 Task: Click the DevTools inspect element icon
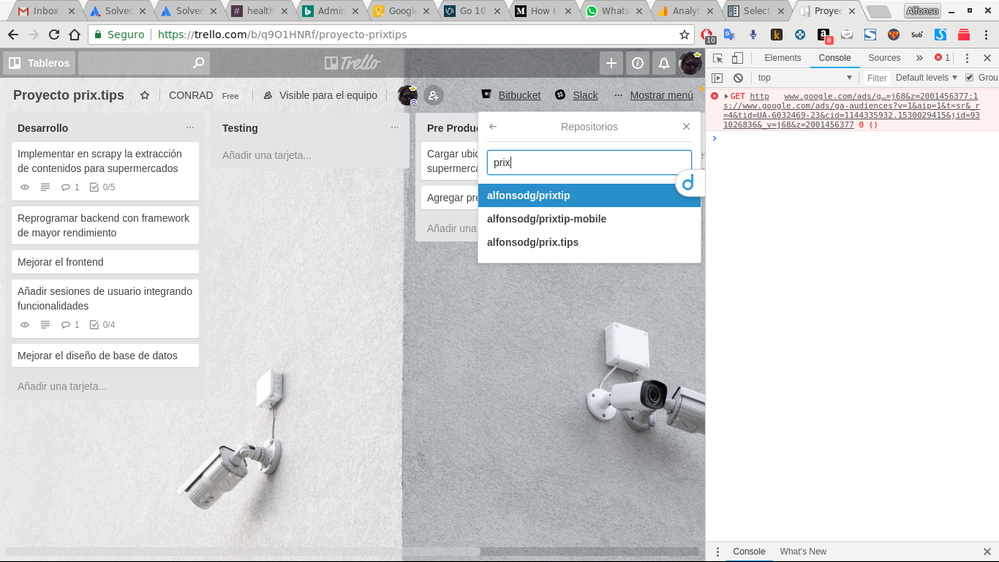[x=718, y=58]
